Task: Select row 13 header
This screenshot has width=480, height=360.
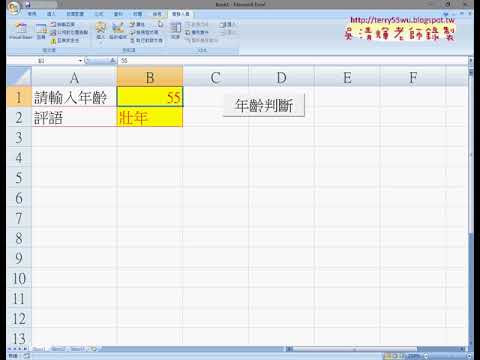Action: click(x=19, y=337)
